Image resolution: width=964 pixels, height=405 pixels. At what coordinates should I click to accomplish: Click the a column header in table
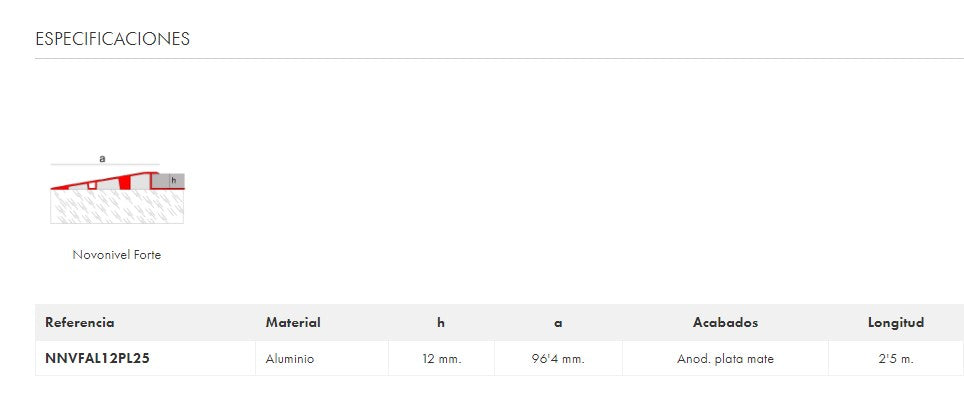pyautogui.click(x=558, y=323)
